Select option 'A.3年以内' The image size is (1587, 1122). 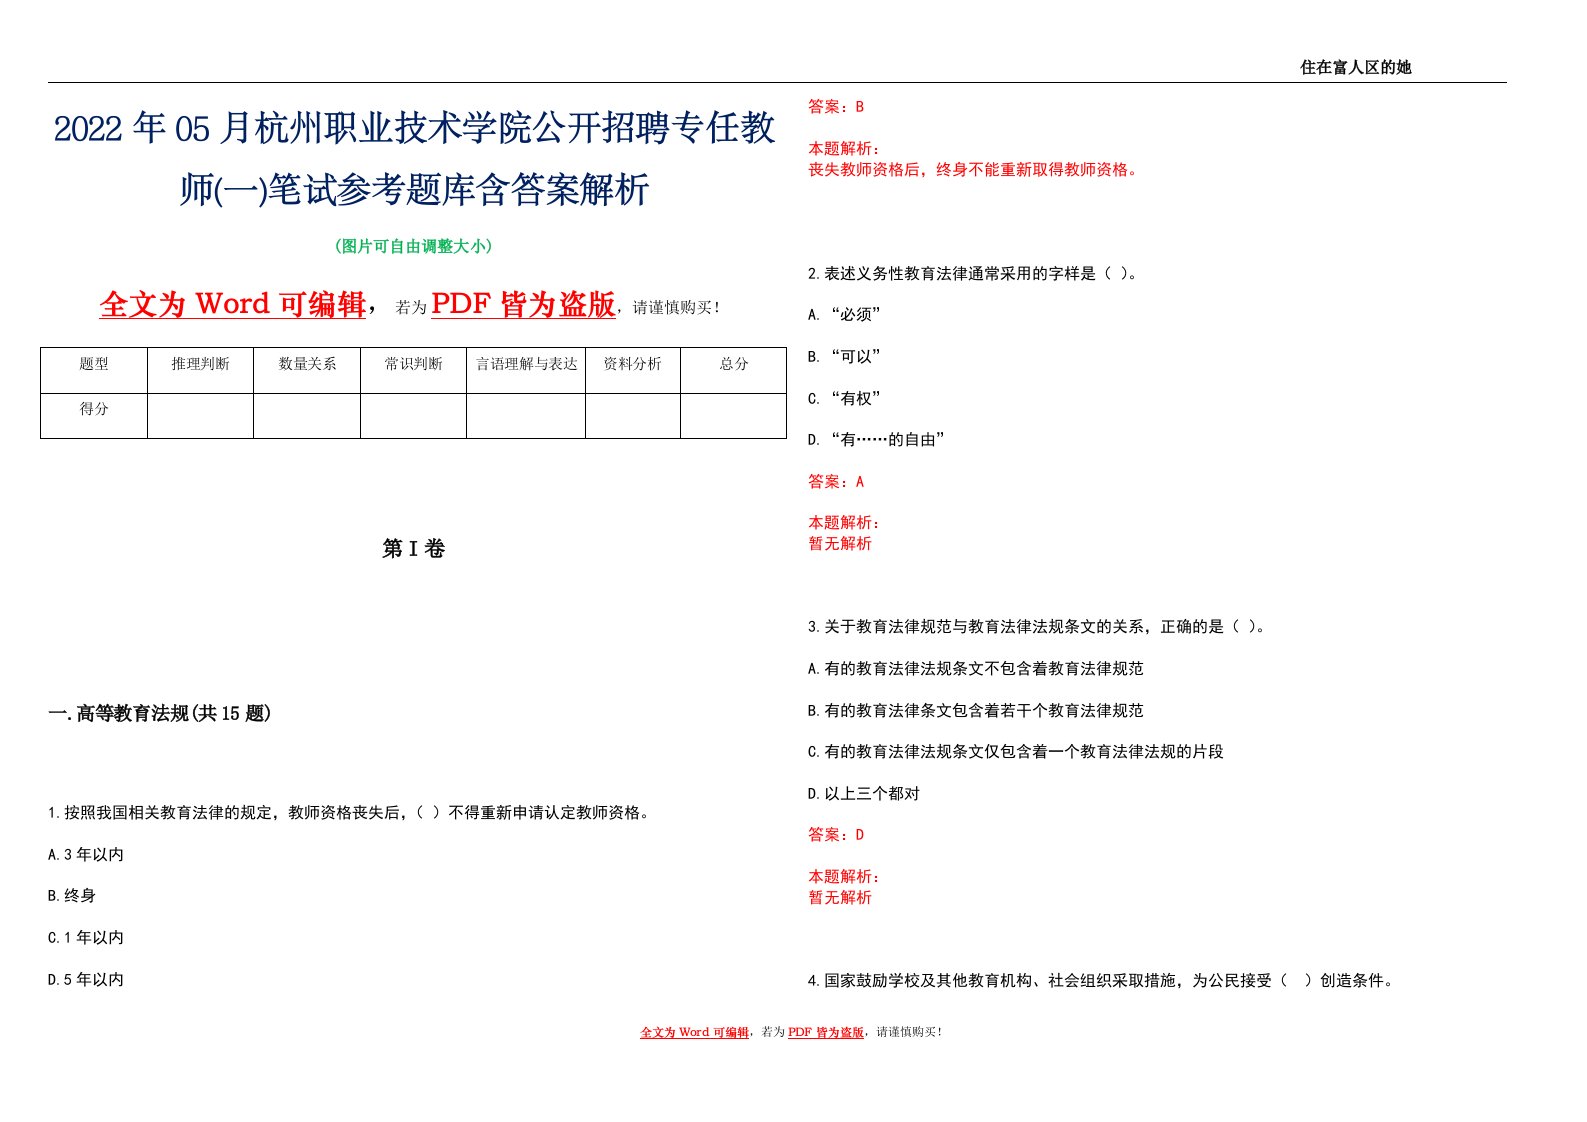point(86,854)
